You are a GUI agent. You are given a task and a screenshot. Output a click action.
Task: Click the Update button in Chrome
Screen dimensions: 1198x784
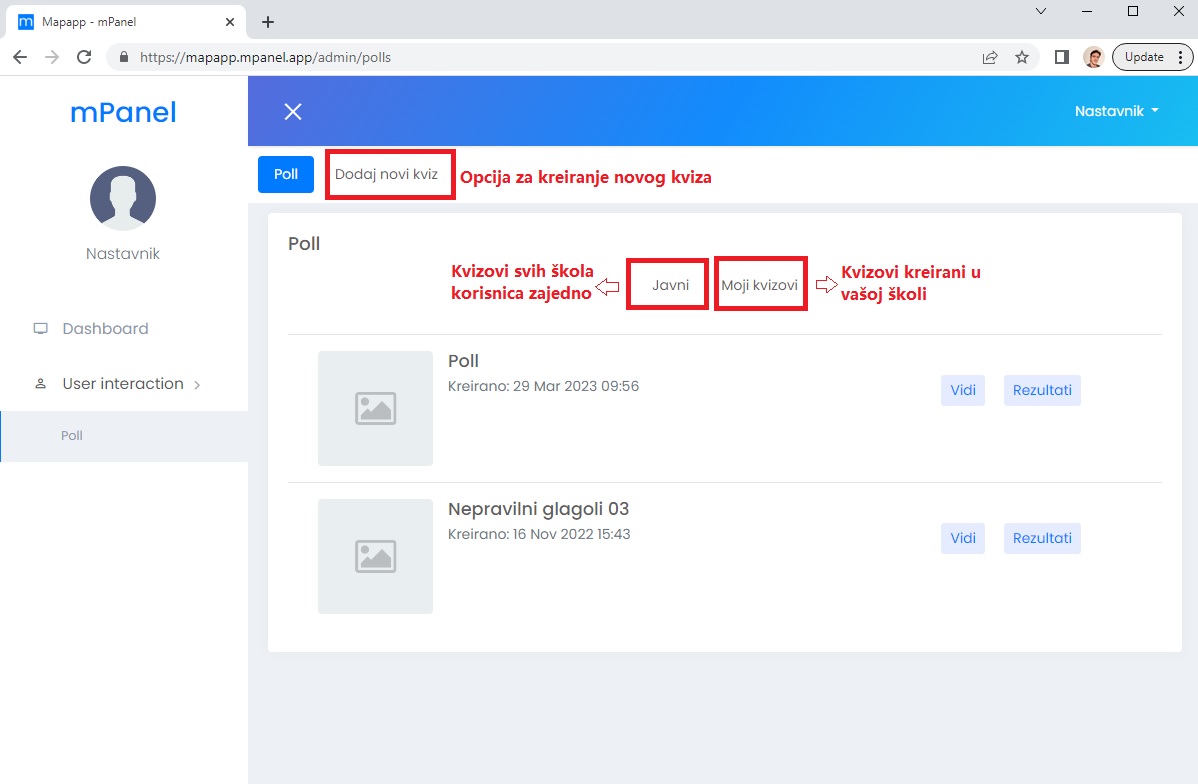coord(1144,57)
